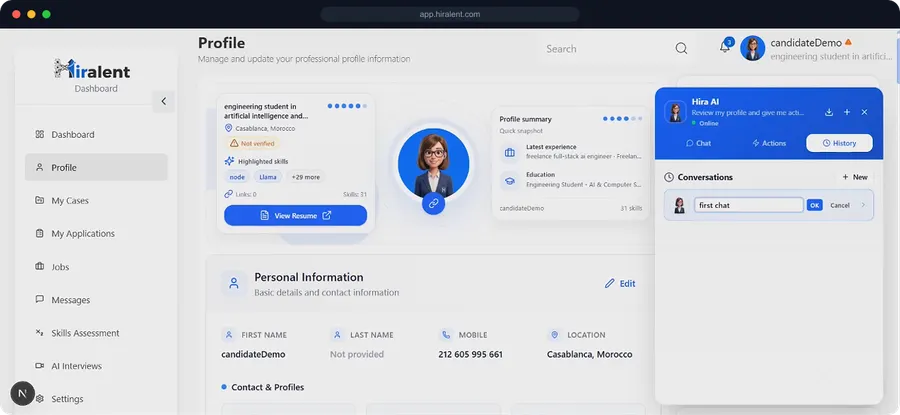
Task: Expand the +29 more skills tag
Action: [x=305, y=177]
